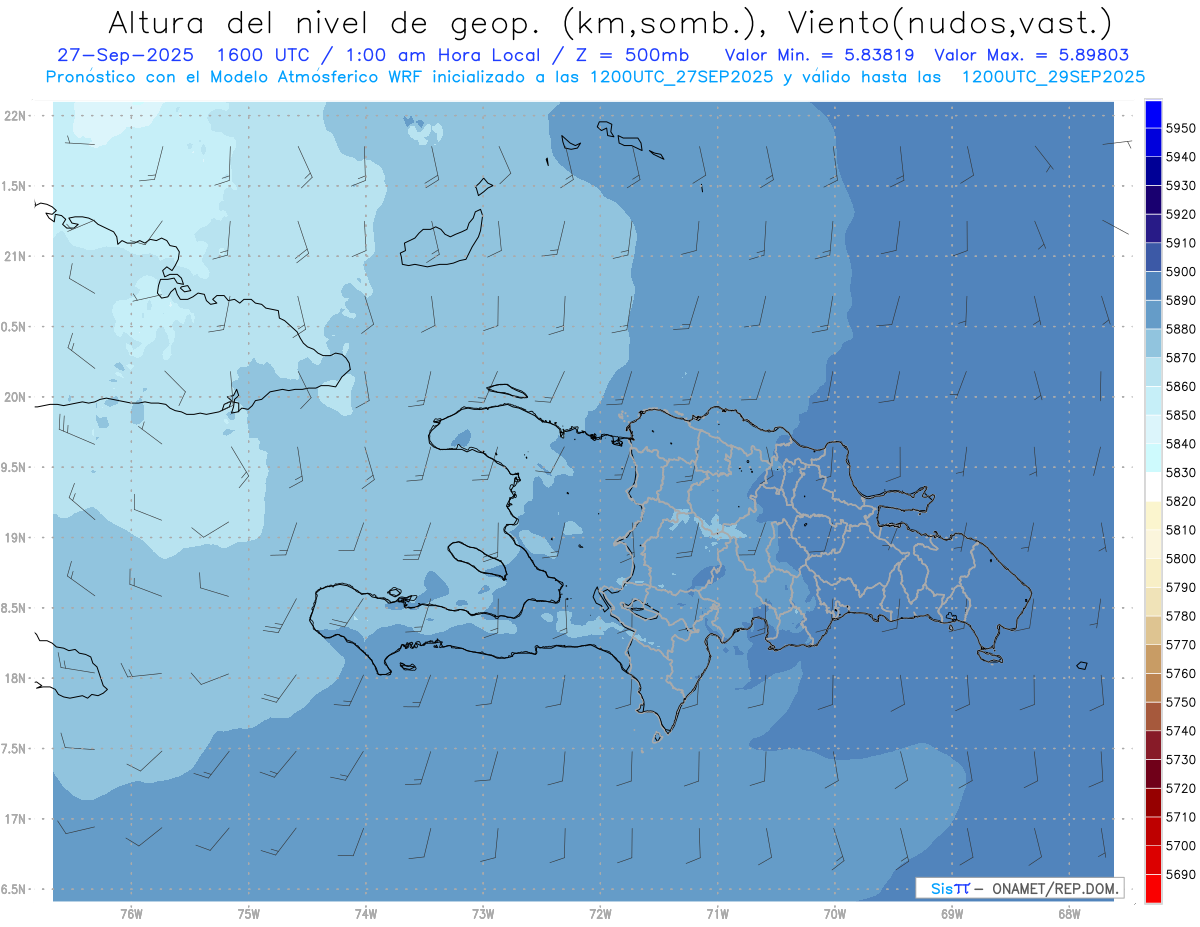Click the '5800' colorbar value
This screenshot has width=1200, height=927.
[1181, 558]
